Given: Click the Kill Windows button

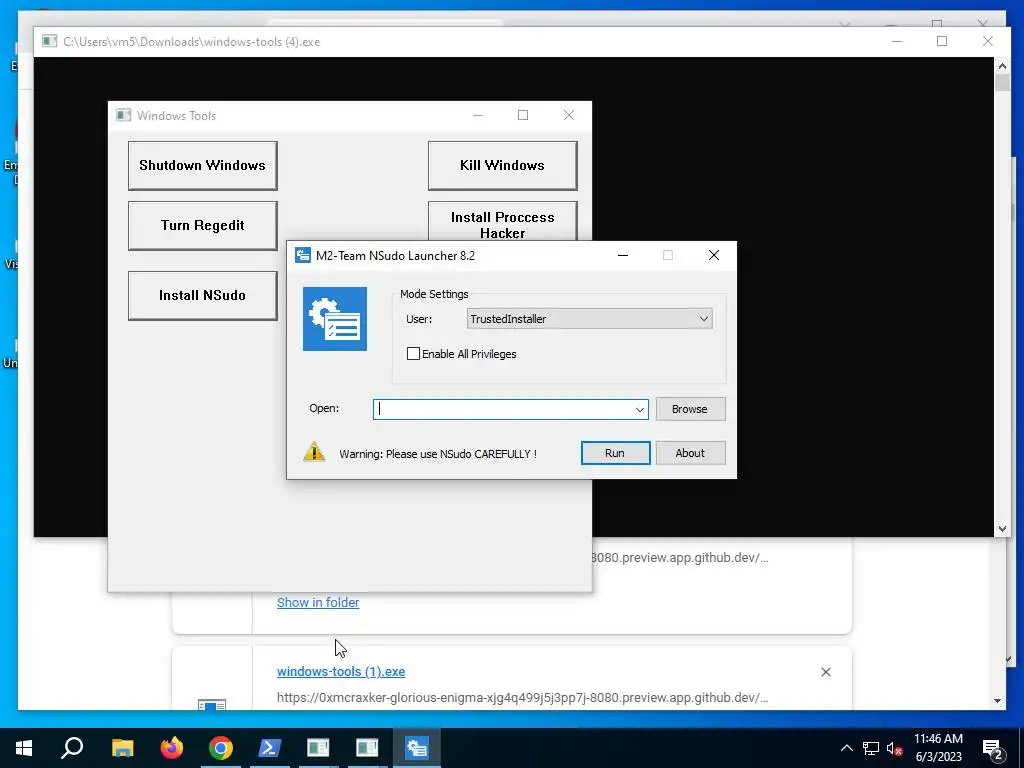Looking at the screenshot, I should 502,165.
